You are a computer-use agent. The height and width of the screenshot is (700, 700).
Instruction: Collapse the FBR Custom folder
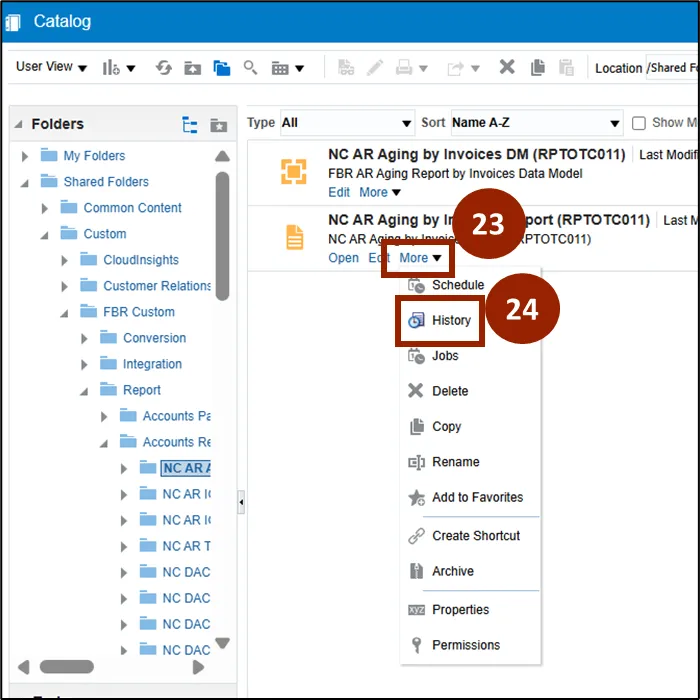[64, 313]
